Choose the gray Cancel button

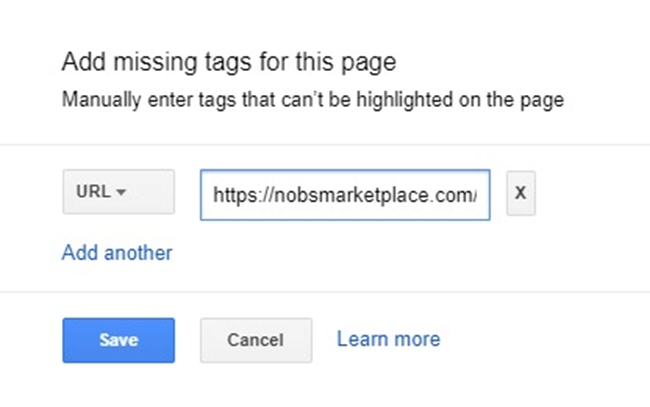click(x=255, y=340)
